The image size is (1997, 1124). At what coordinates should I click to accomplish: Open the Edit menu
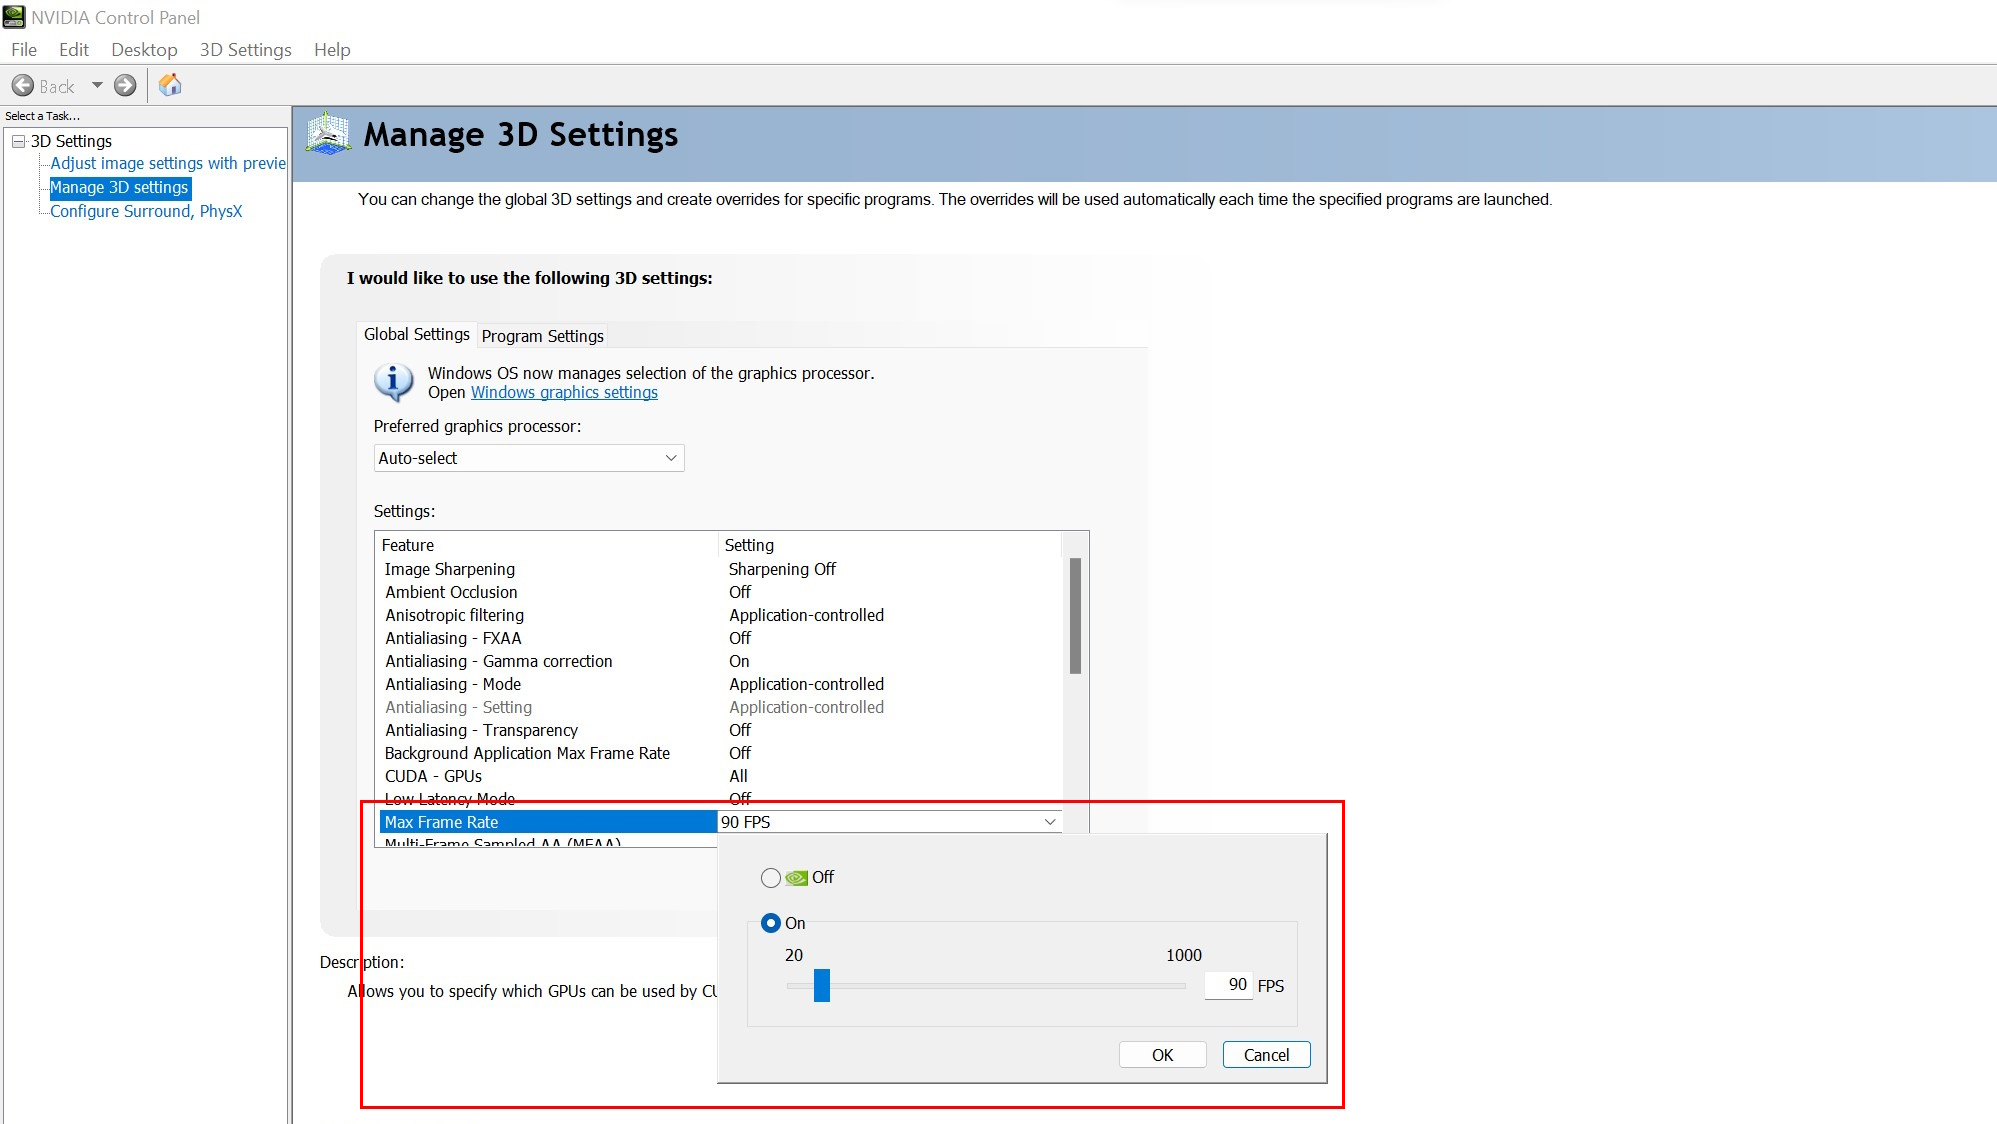(x=74, y=50)
